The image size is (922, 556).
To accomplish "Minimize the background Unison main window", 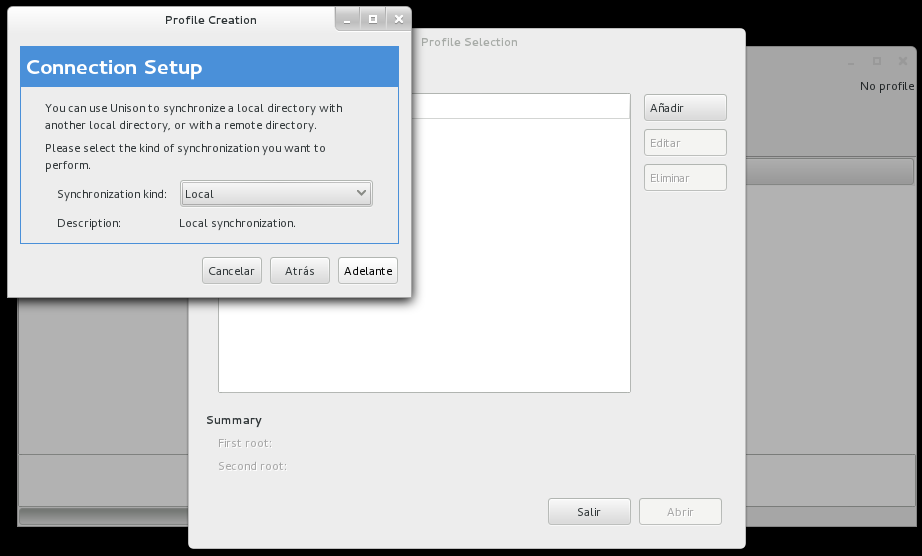I will 851,62.
